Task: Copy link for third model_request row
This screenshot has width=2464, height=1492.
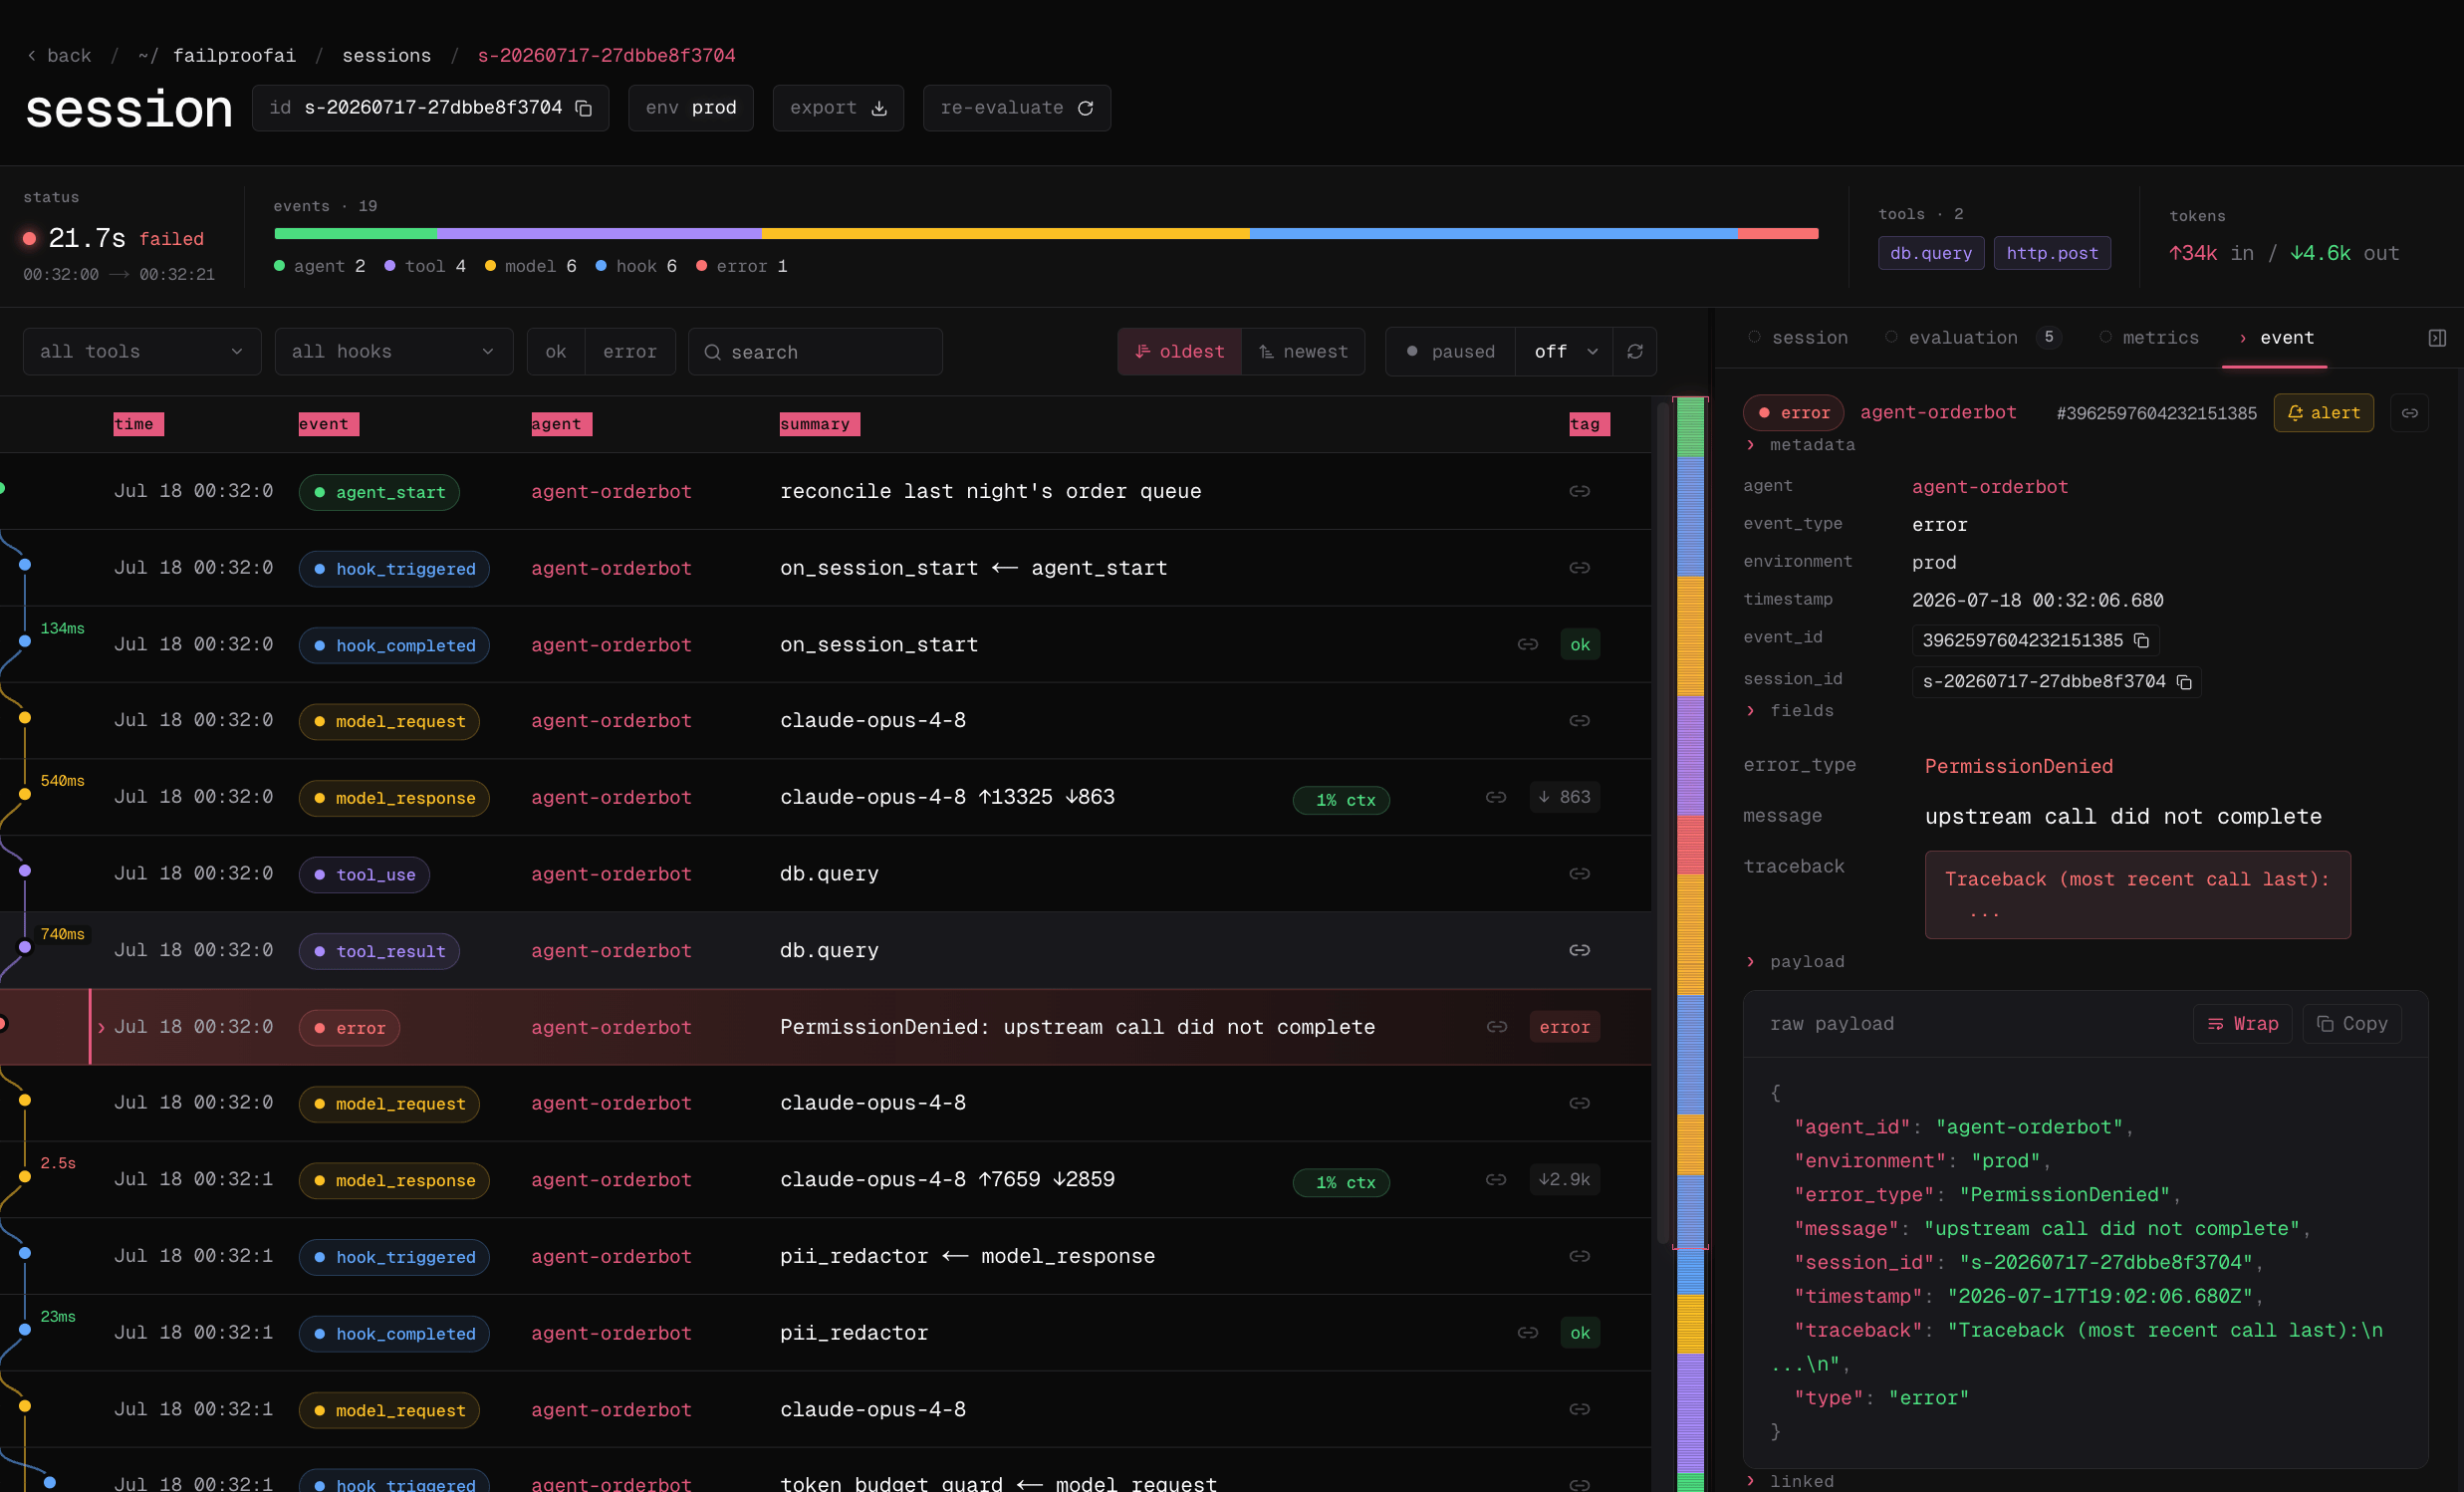Action: point(1579,1409)
